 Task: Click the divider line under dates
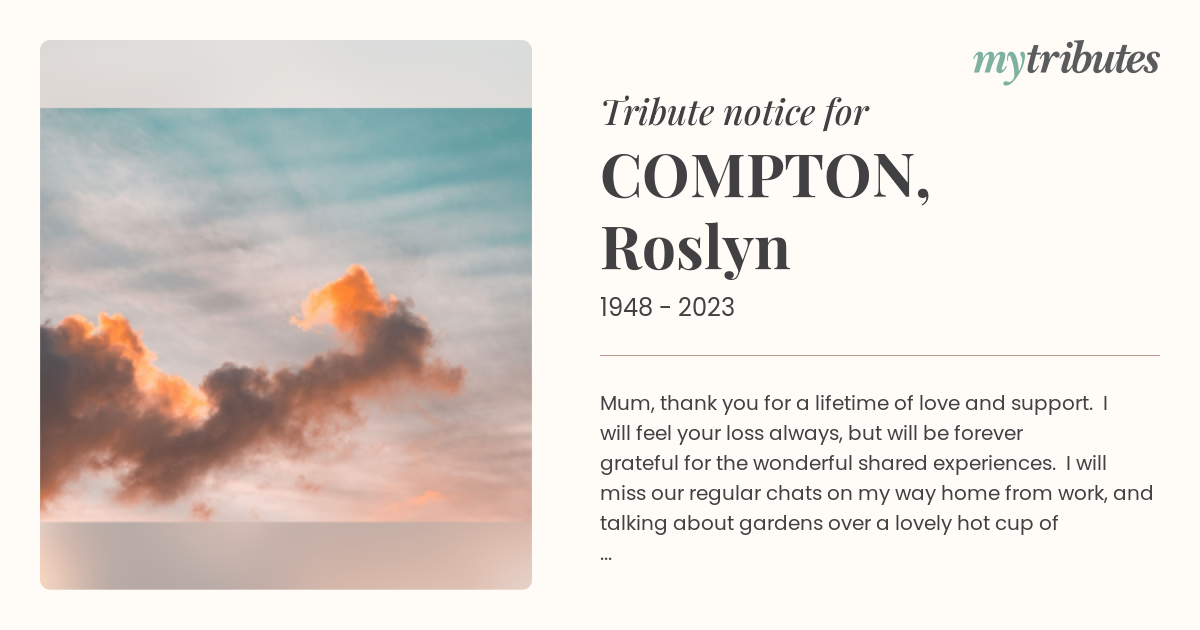(x=880, y=355)
